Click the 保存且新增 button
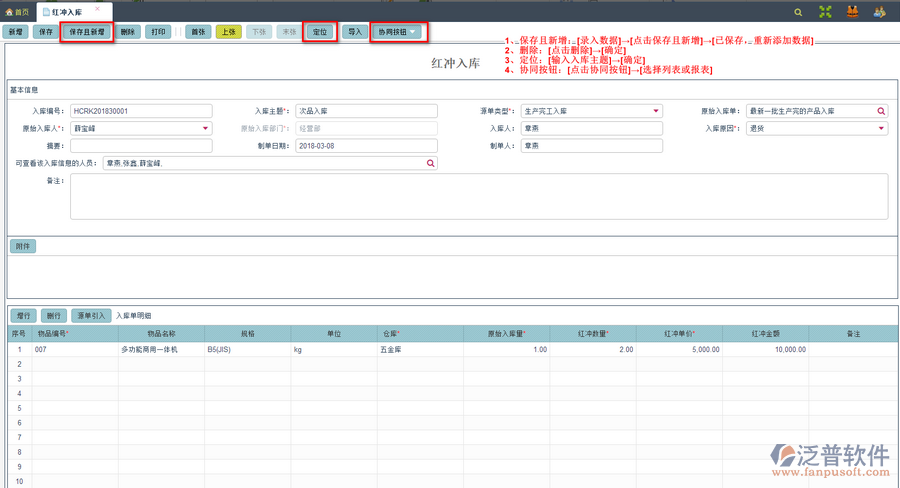This screenshot has width=900, height=488. 87,32
